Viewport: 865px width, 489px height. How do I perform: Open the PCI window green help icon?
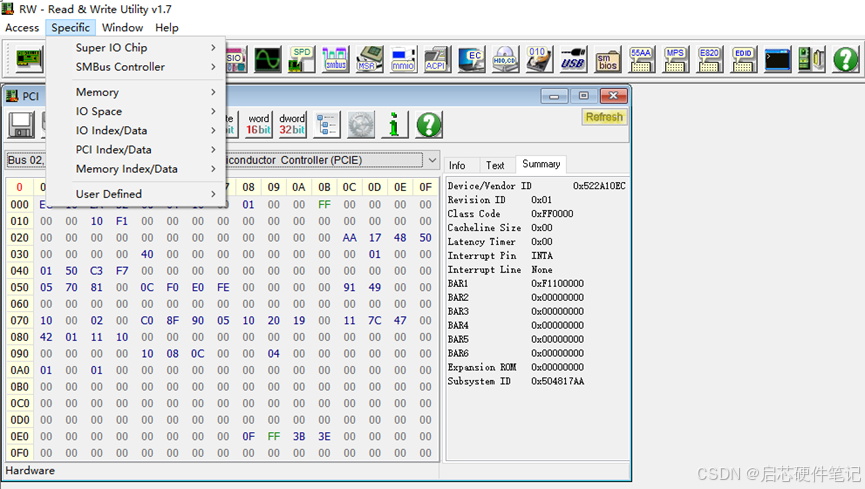click(x=429, y=125)
